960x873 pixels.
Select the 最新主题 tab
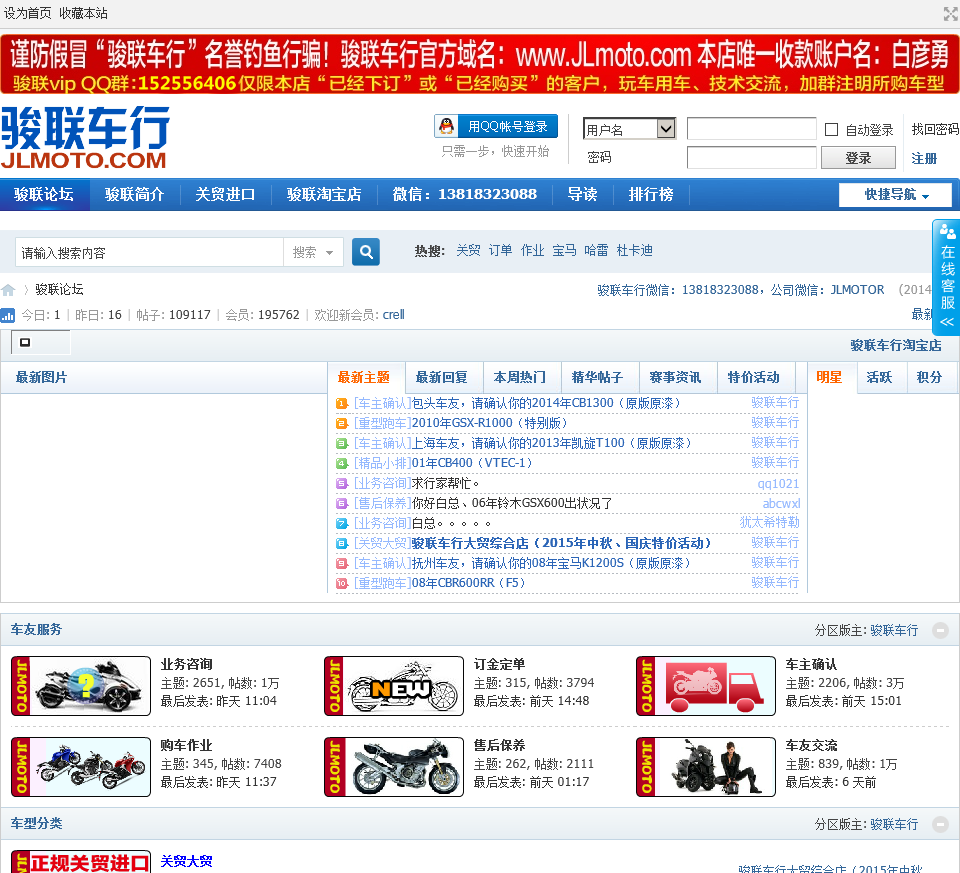(364, 377)
